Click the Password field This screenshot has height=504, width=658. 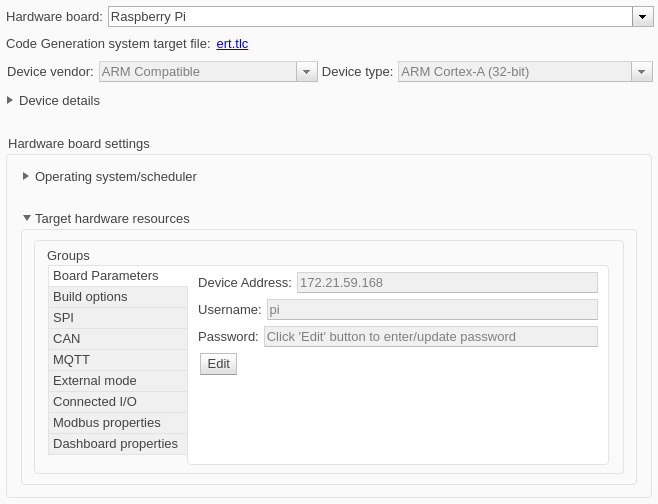[430, 337]
